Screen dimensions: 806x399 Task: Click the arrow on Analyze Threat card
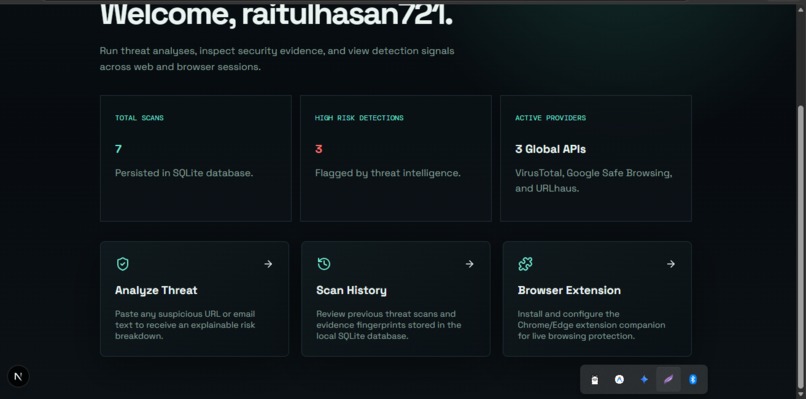coord(268,264)
